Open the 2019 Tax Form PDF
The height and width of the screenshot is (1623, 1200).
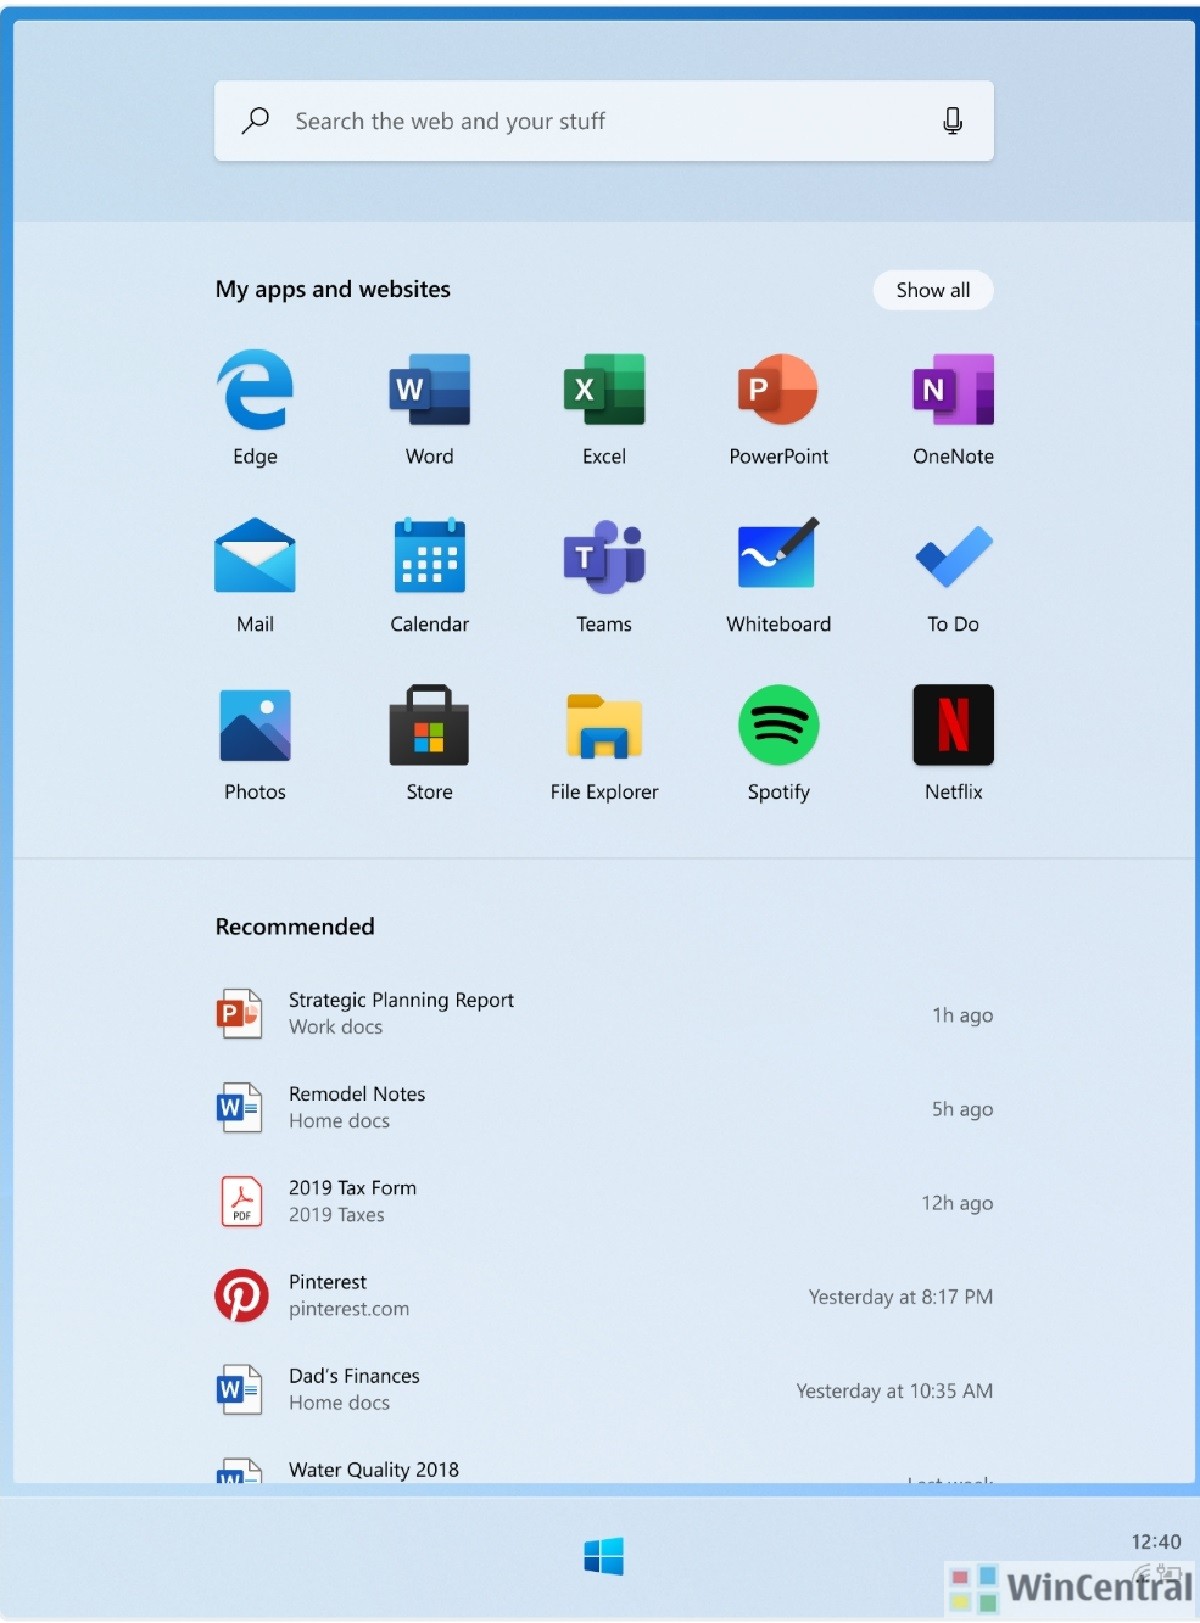pos(604,1202)
